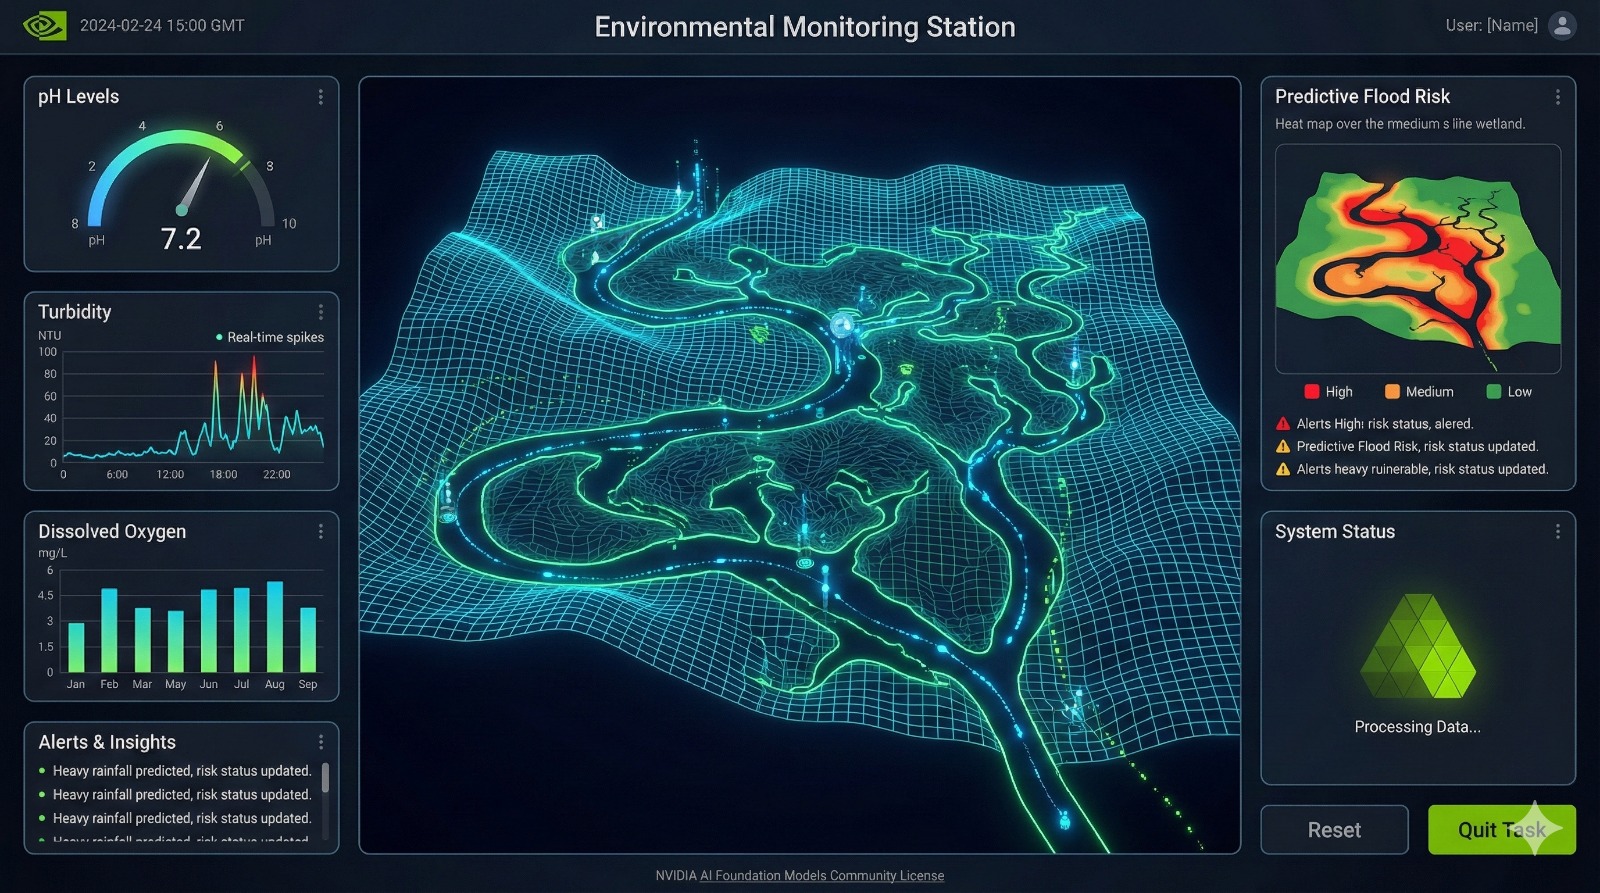Image resolution: width=1600 pixels, height=893 pixels.
Task: Select the Sep bar in Dissolved Oxygen
Action: pos(308,640)
